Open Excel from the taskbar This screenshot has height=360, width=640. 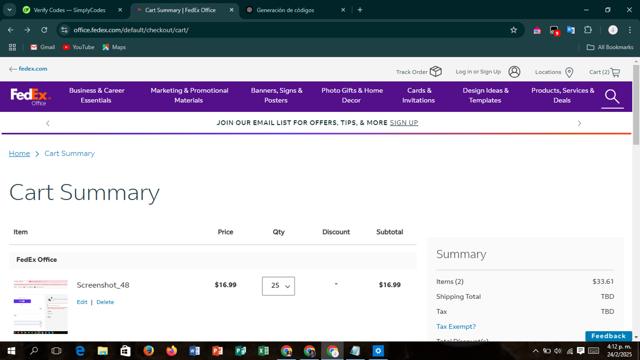[263, 351]
